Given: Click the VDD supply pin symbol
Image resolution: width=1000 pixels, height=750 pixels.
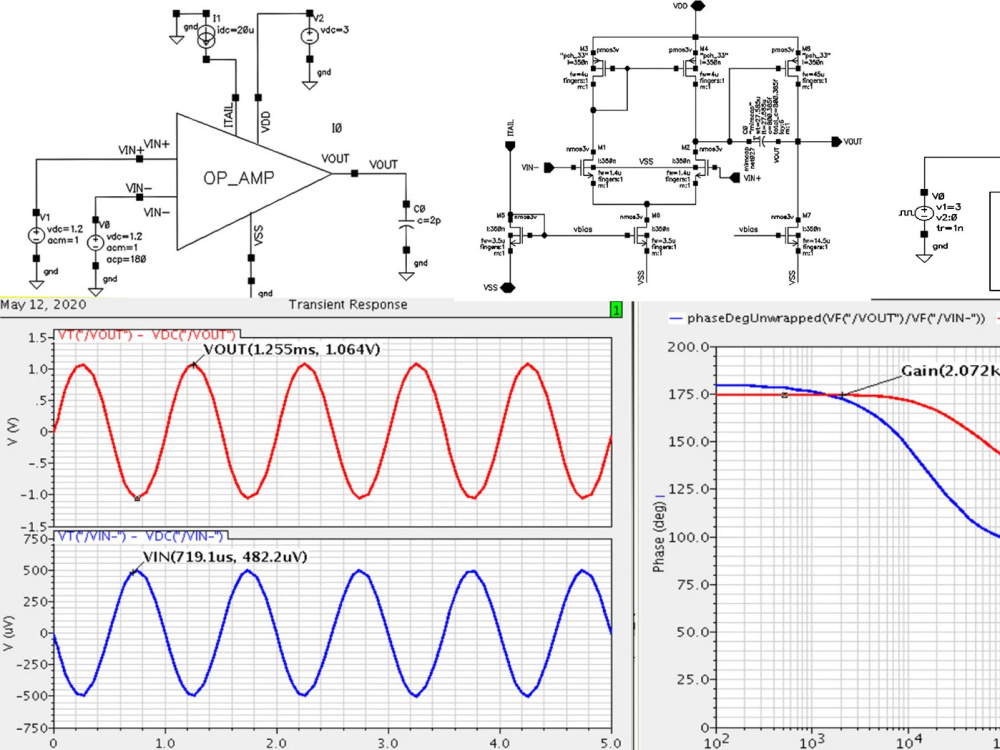Looking at the screenshot, I should click(x=697, y=8).
